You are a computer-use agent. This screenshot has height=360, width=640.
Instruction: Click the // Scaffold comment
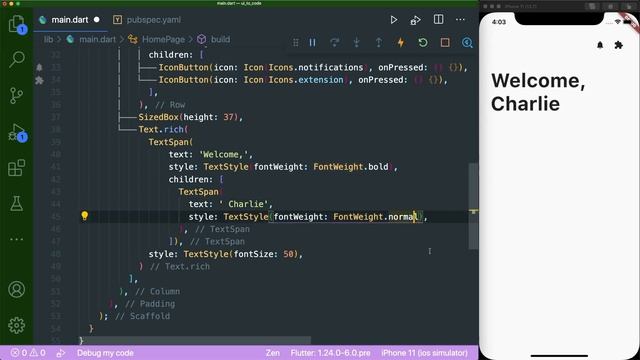pos(142,316)
